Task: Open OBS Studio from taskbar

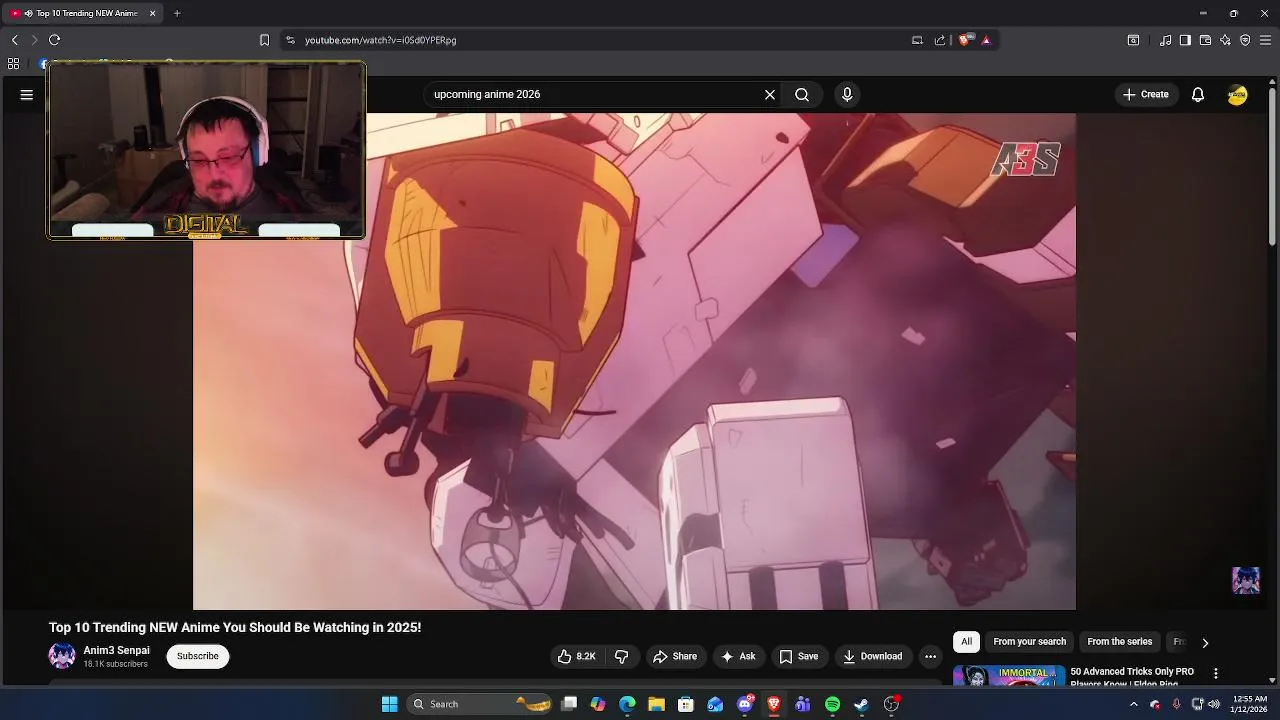Action: click(891, 704)
